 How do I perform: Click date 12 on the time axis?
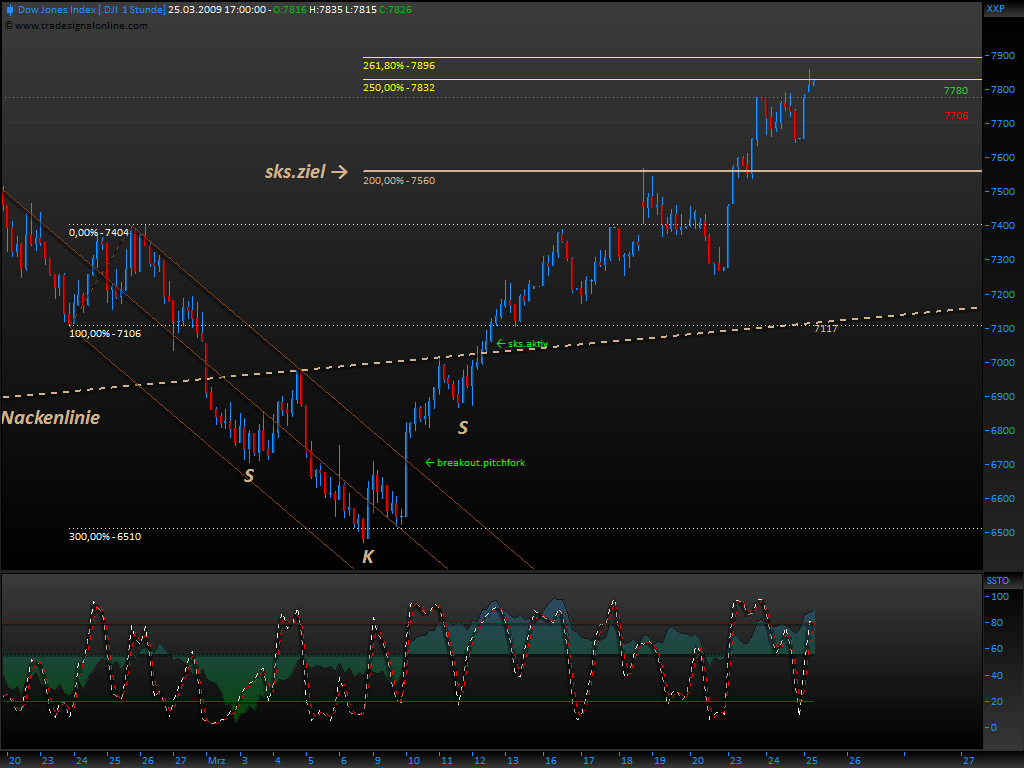(x=479, y=760)
